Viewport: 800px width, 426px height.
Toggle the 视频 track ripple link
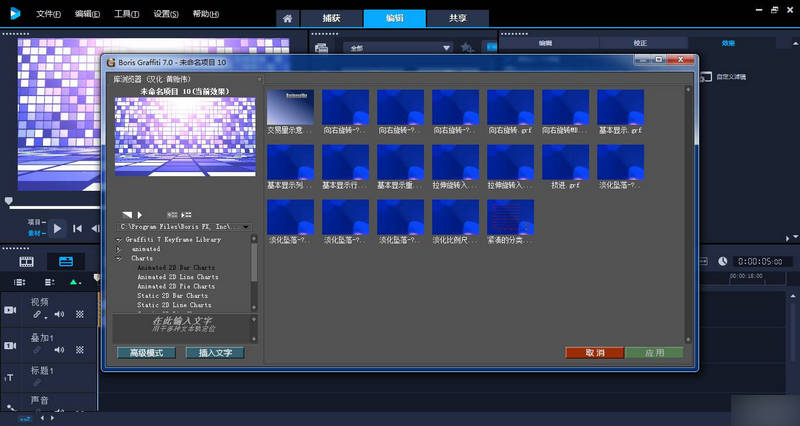[x=37, y=315]
